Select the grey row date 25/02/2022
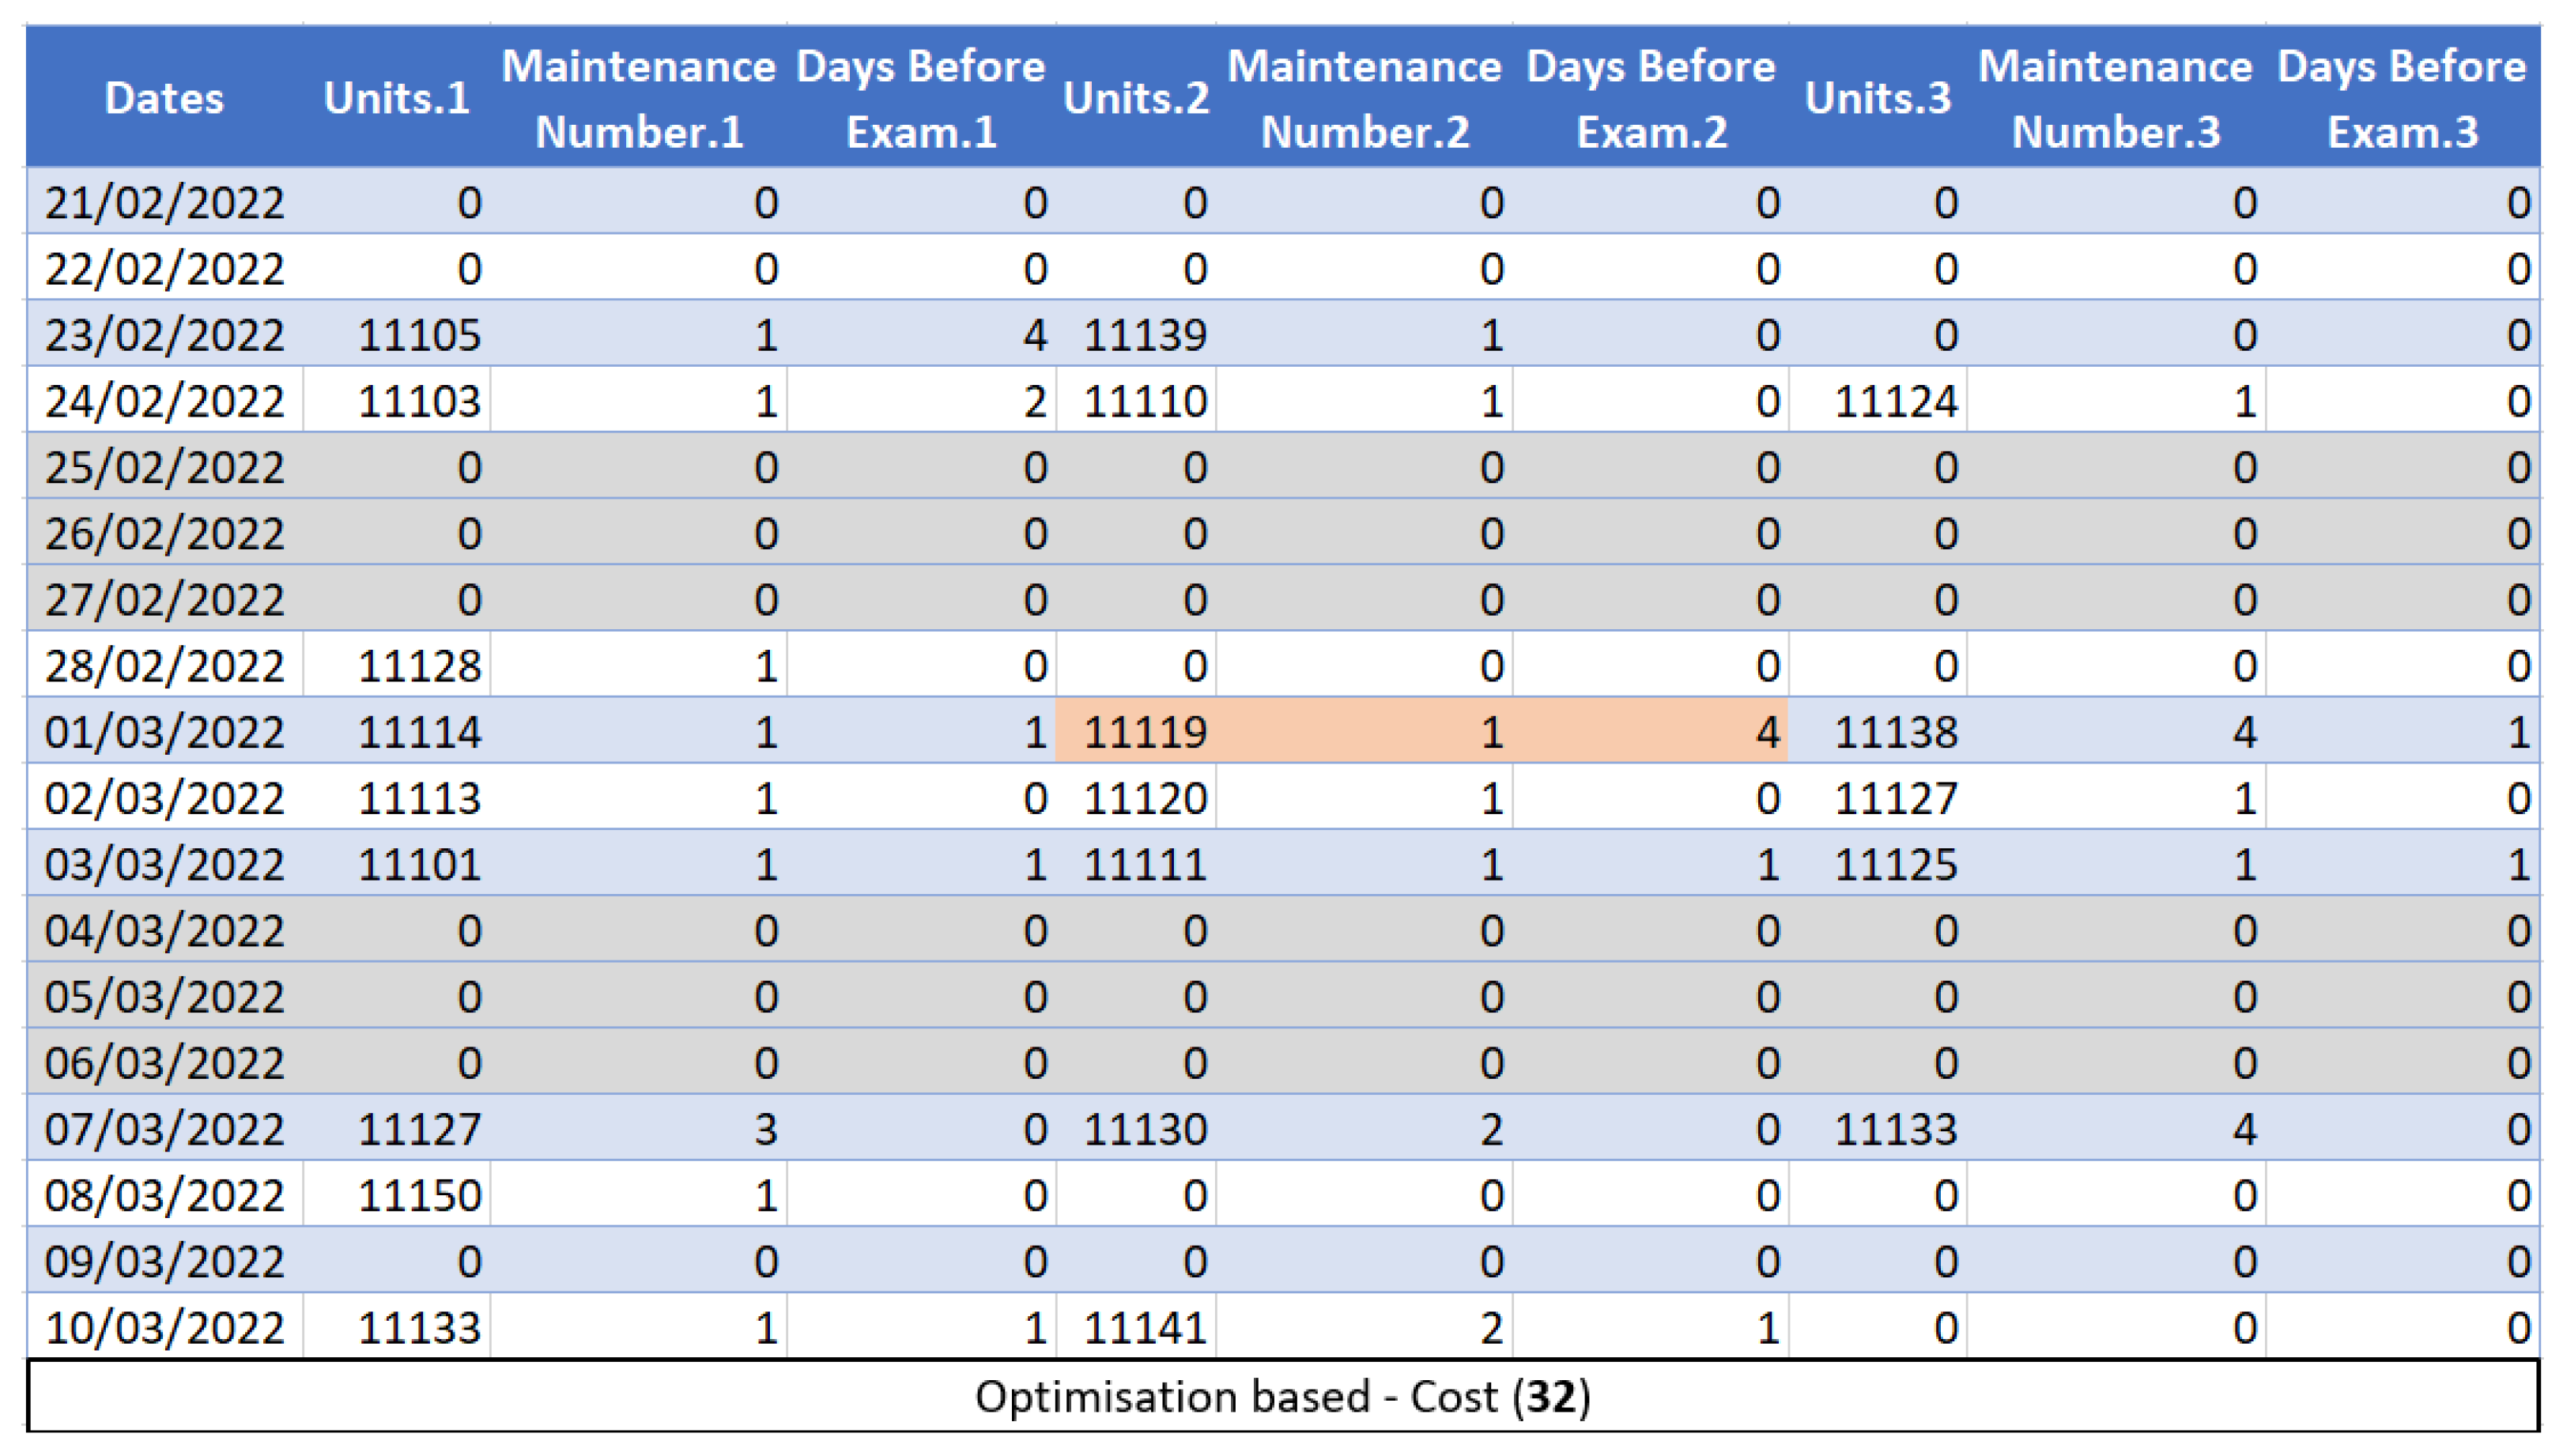 pyautogui.click(x=164, y=467)
